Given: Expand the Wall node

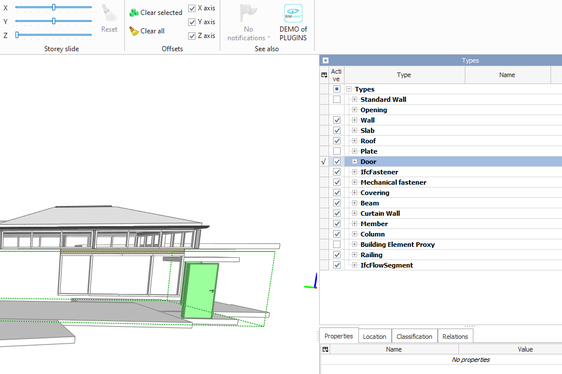Looking at the screenshot, I should point(354,120).
